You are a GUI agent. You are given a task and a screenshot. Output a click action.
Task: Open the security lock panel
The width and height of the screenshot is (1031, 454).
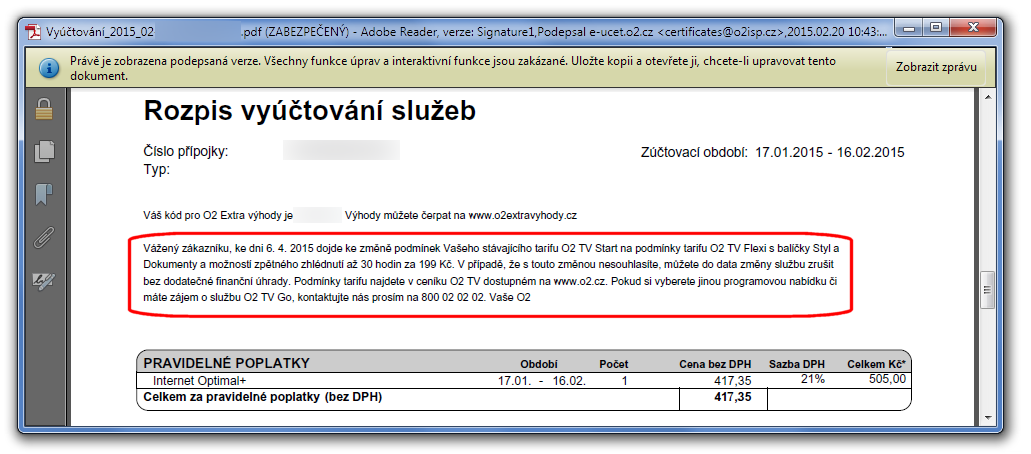tap(44, 109)
